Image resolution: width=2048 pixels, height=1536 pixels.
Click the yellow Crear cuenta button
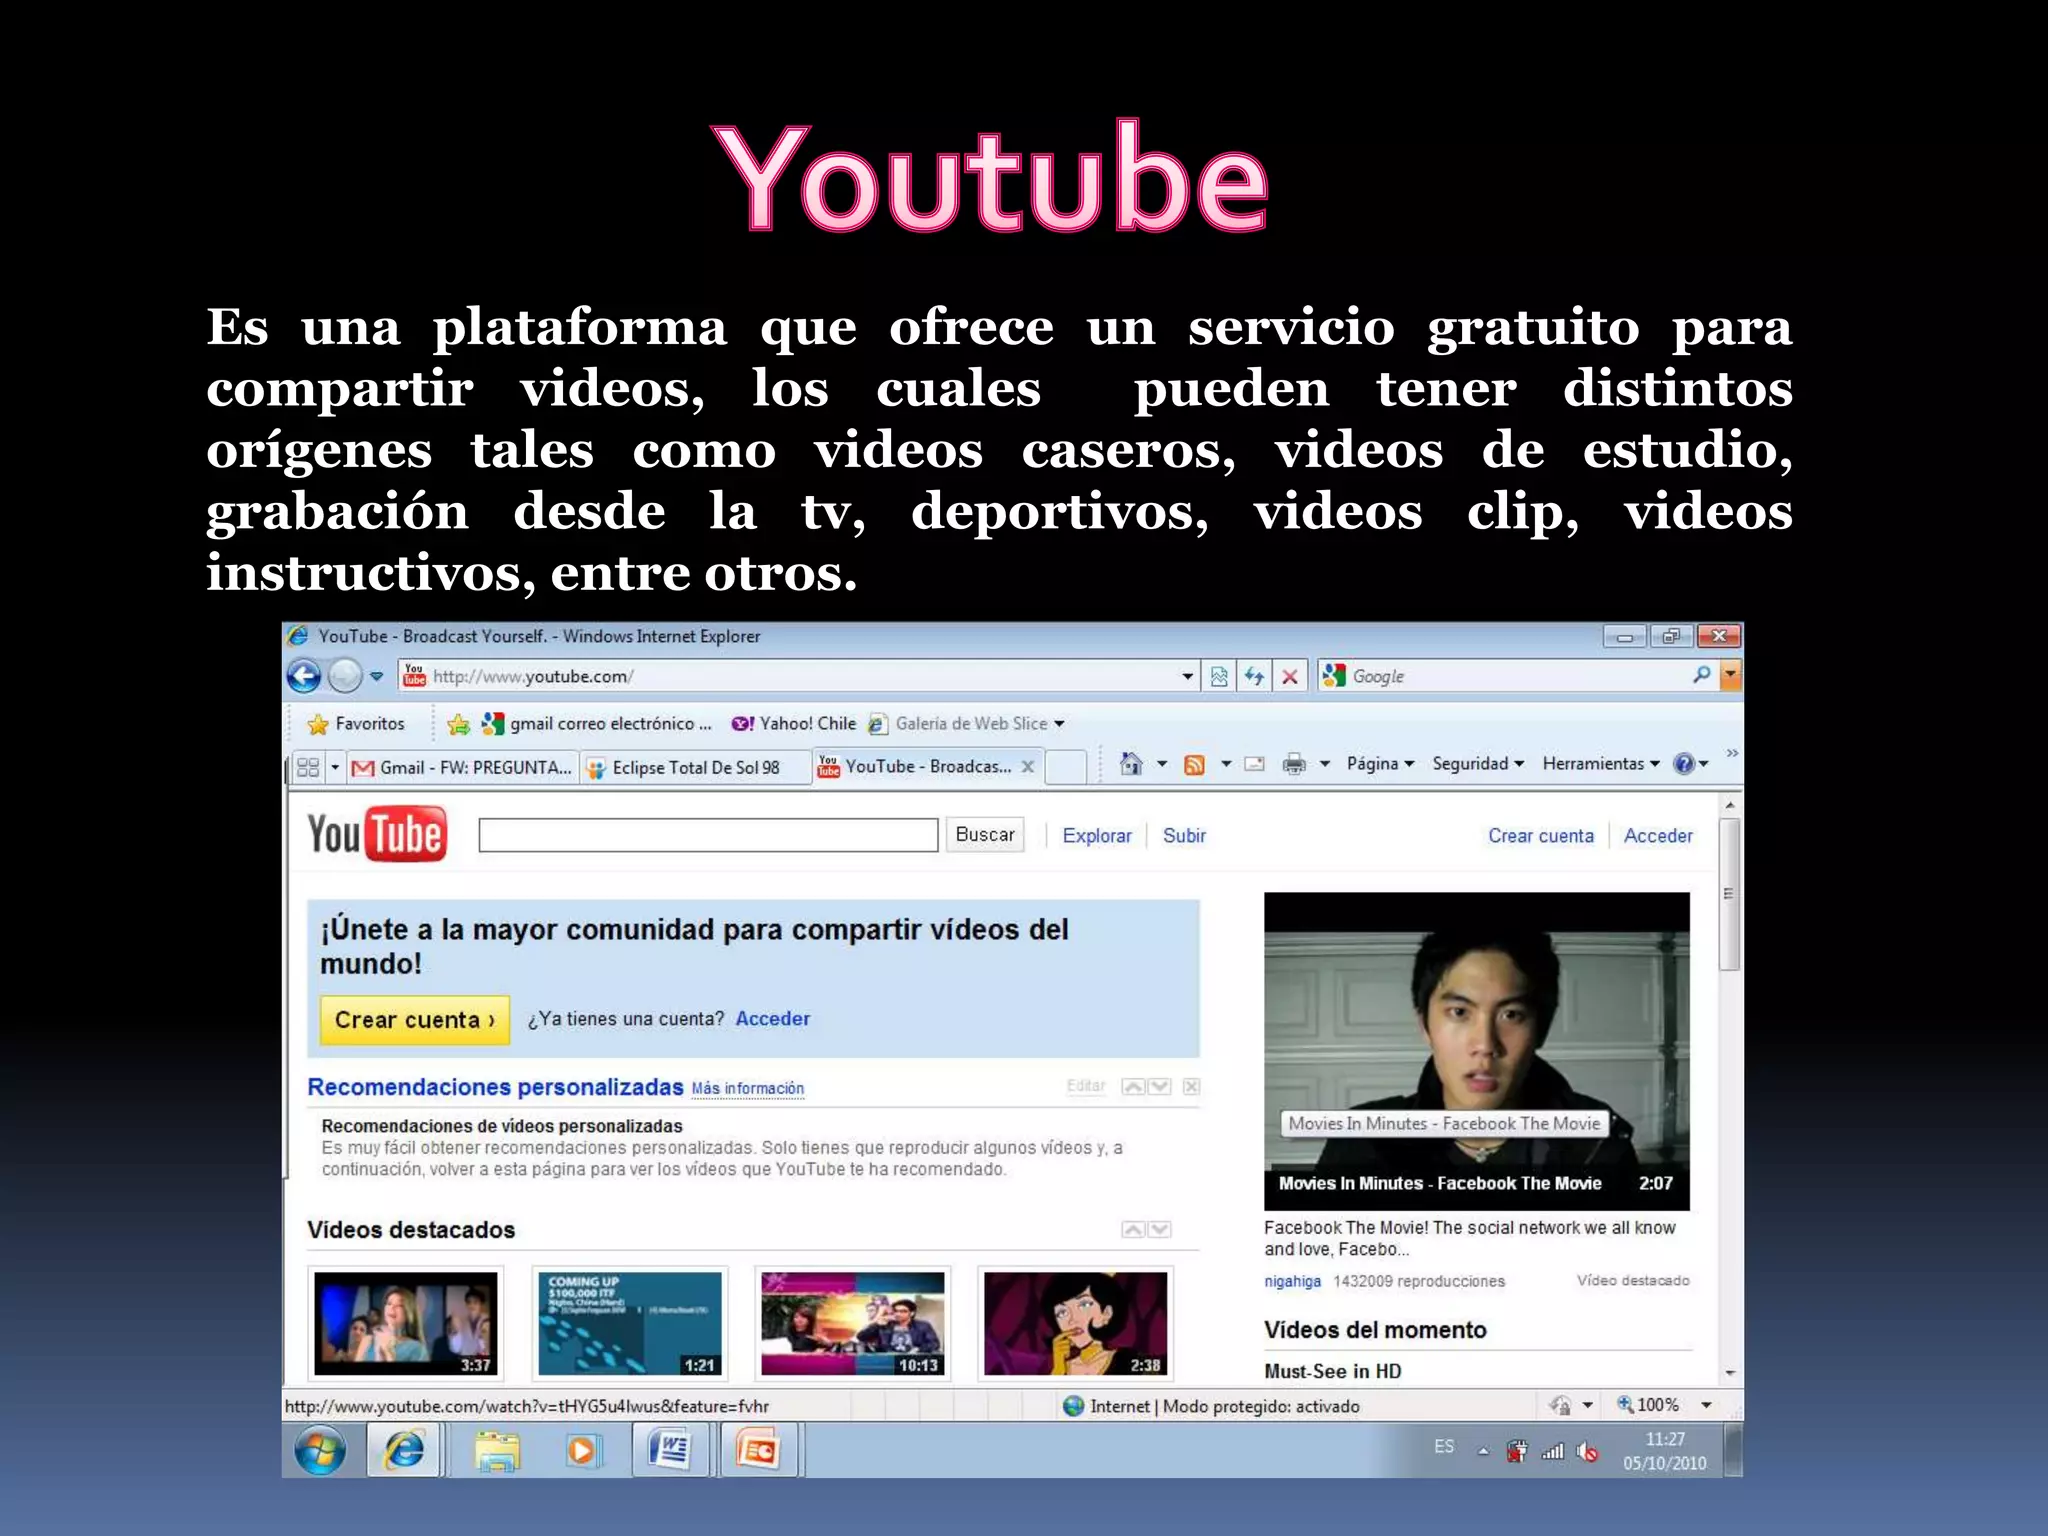(x=415, y=1020)
